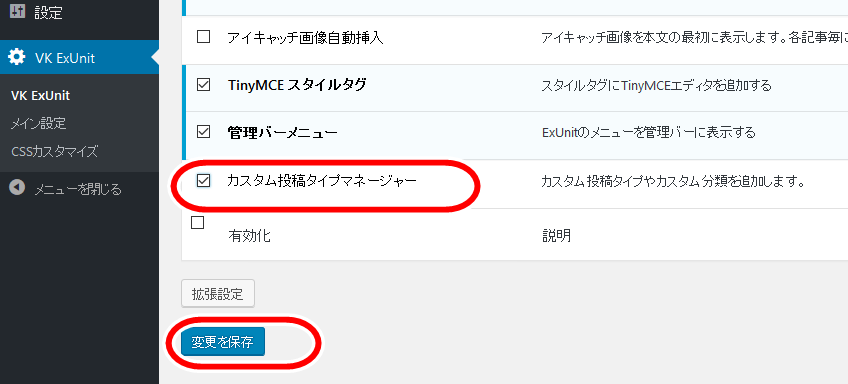
Task: Uncheck the 管理バーメニュー checkbox
Action: [x=203, y=132]
